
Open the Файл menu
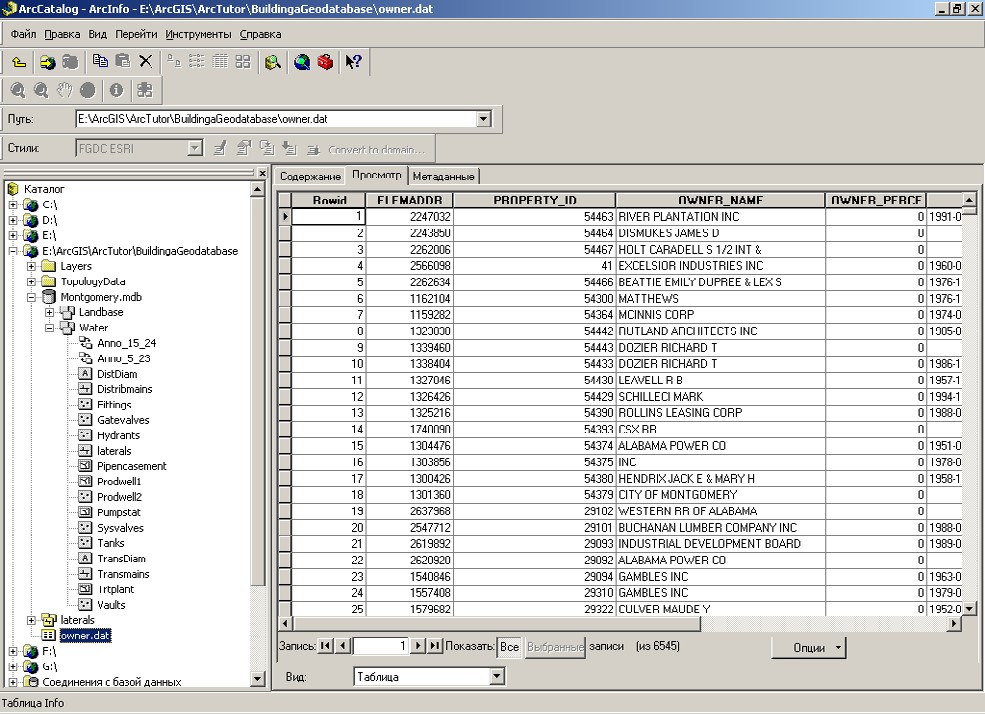23,34
